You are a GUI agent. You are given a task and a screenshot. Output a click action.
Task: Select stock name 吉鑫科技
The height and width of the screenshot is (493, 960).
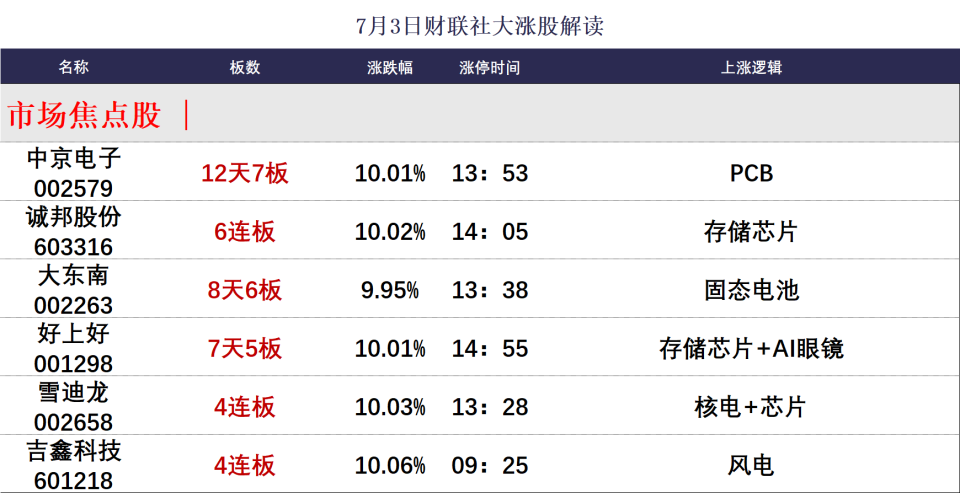click(74, 451)
